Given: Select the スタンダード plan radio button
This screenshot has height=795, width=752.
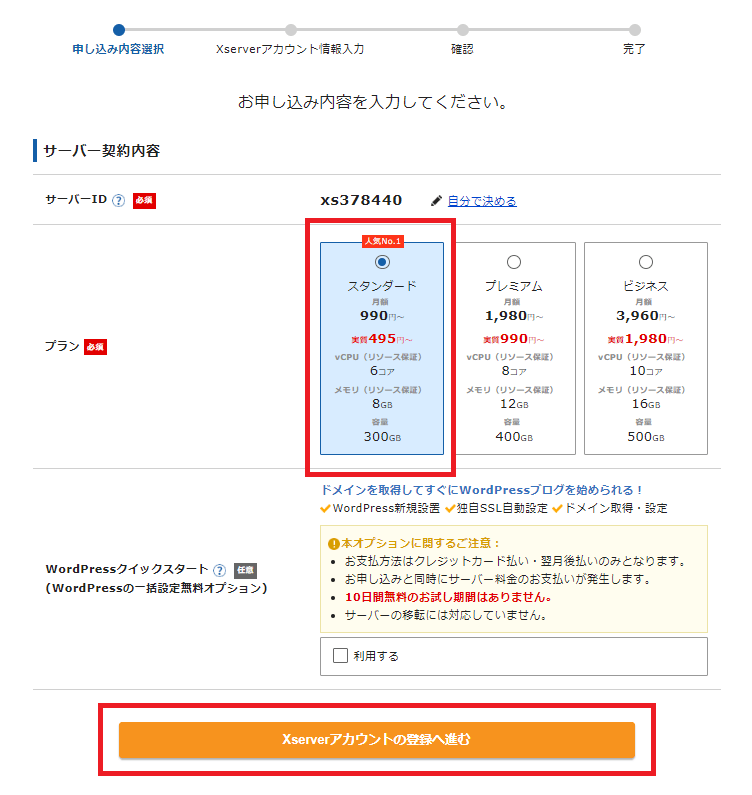Looking at the screenshot, I should click(382, 262).
